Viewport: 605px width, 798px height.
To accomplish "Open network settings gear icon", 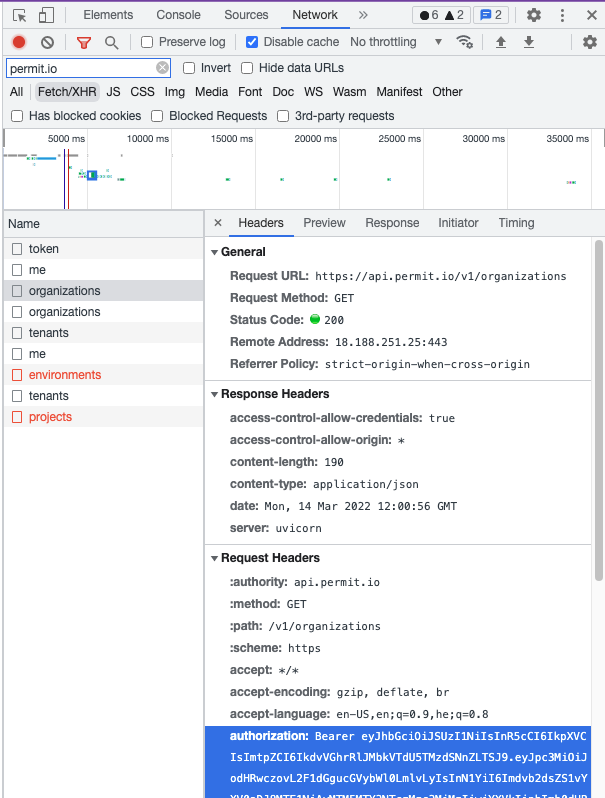I will pyautogui.click(x=589, y=42).
